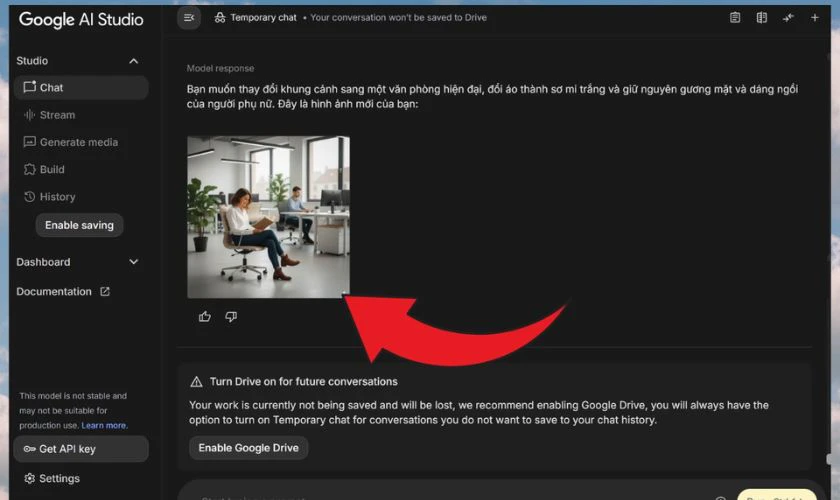Click the Google AI Studio logo
Viewport: 840px width, 500px height.
(81, 20)
